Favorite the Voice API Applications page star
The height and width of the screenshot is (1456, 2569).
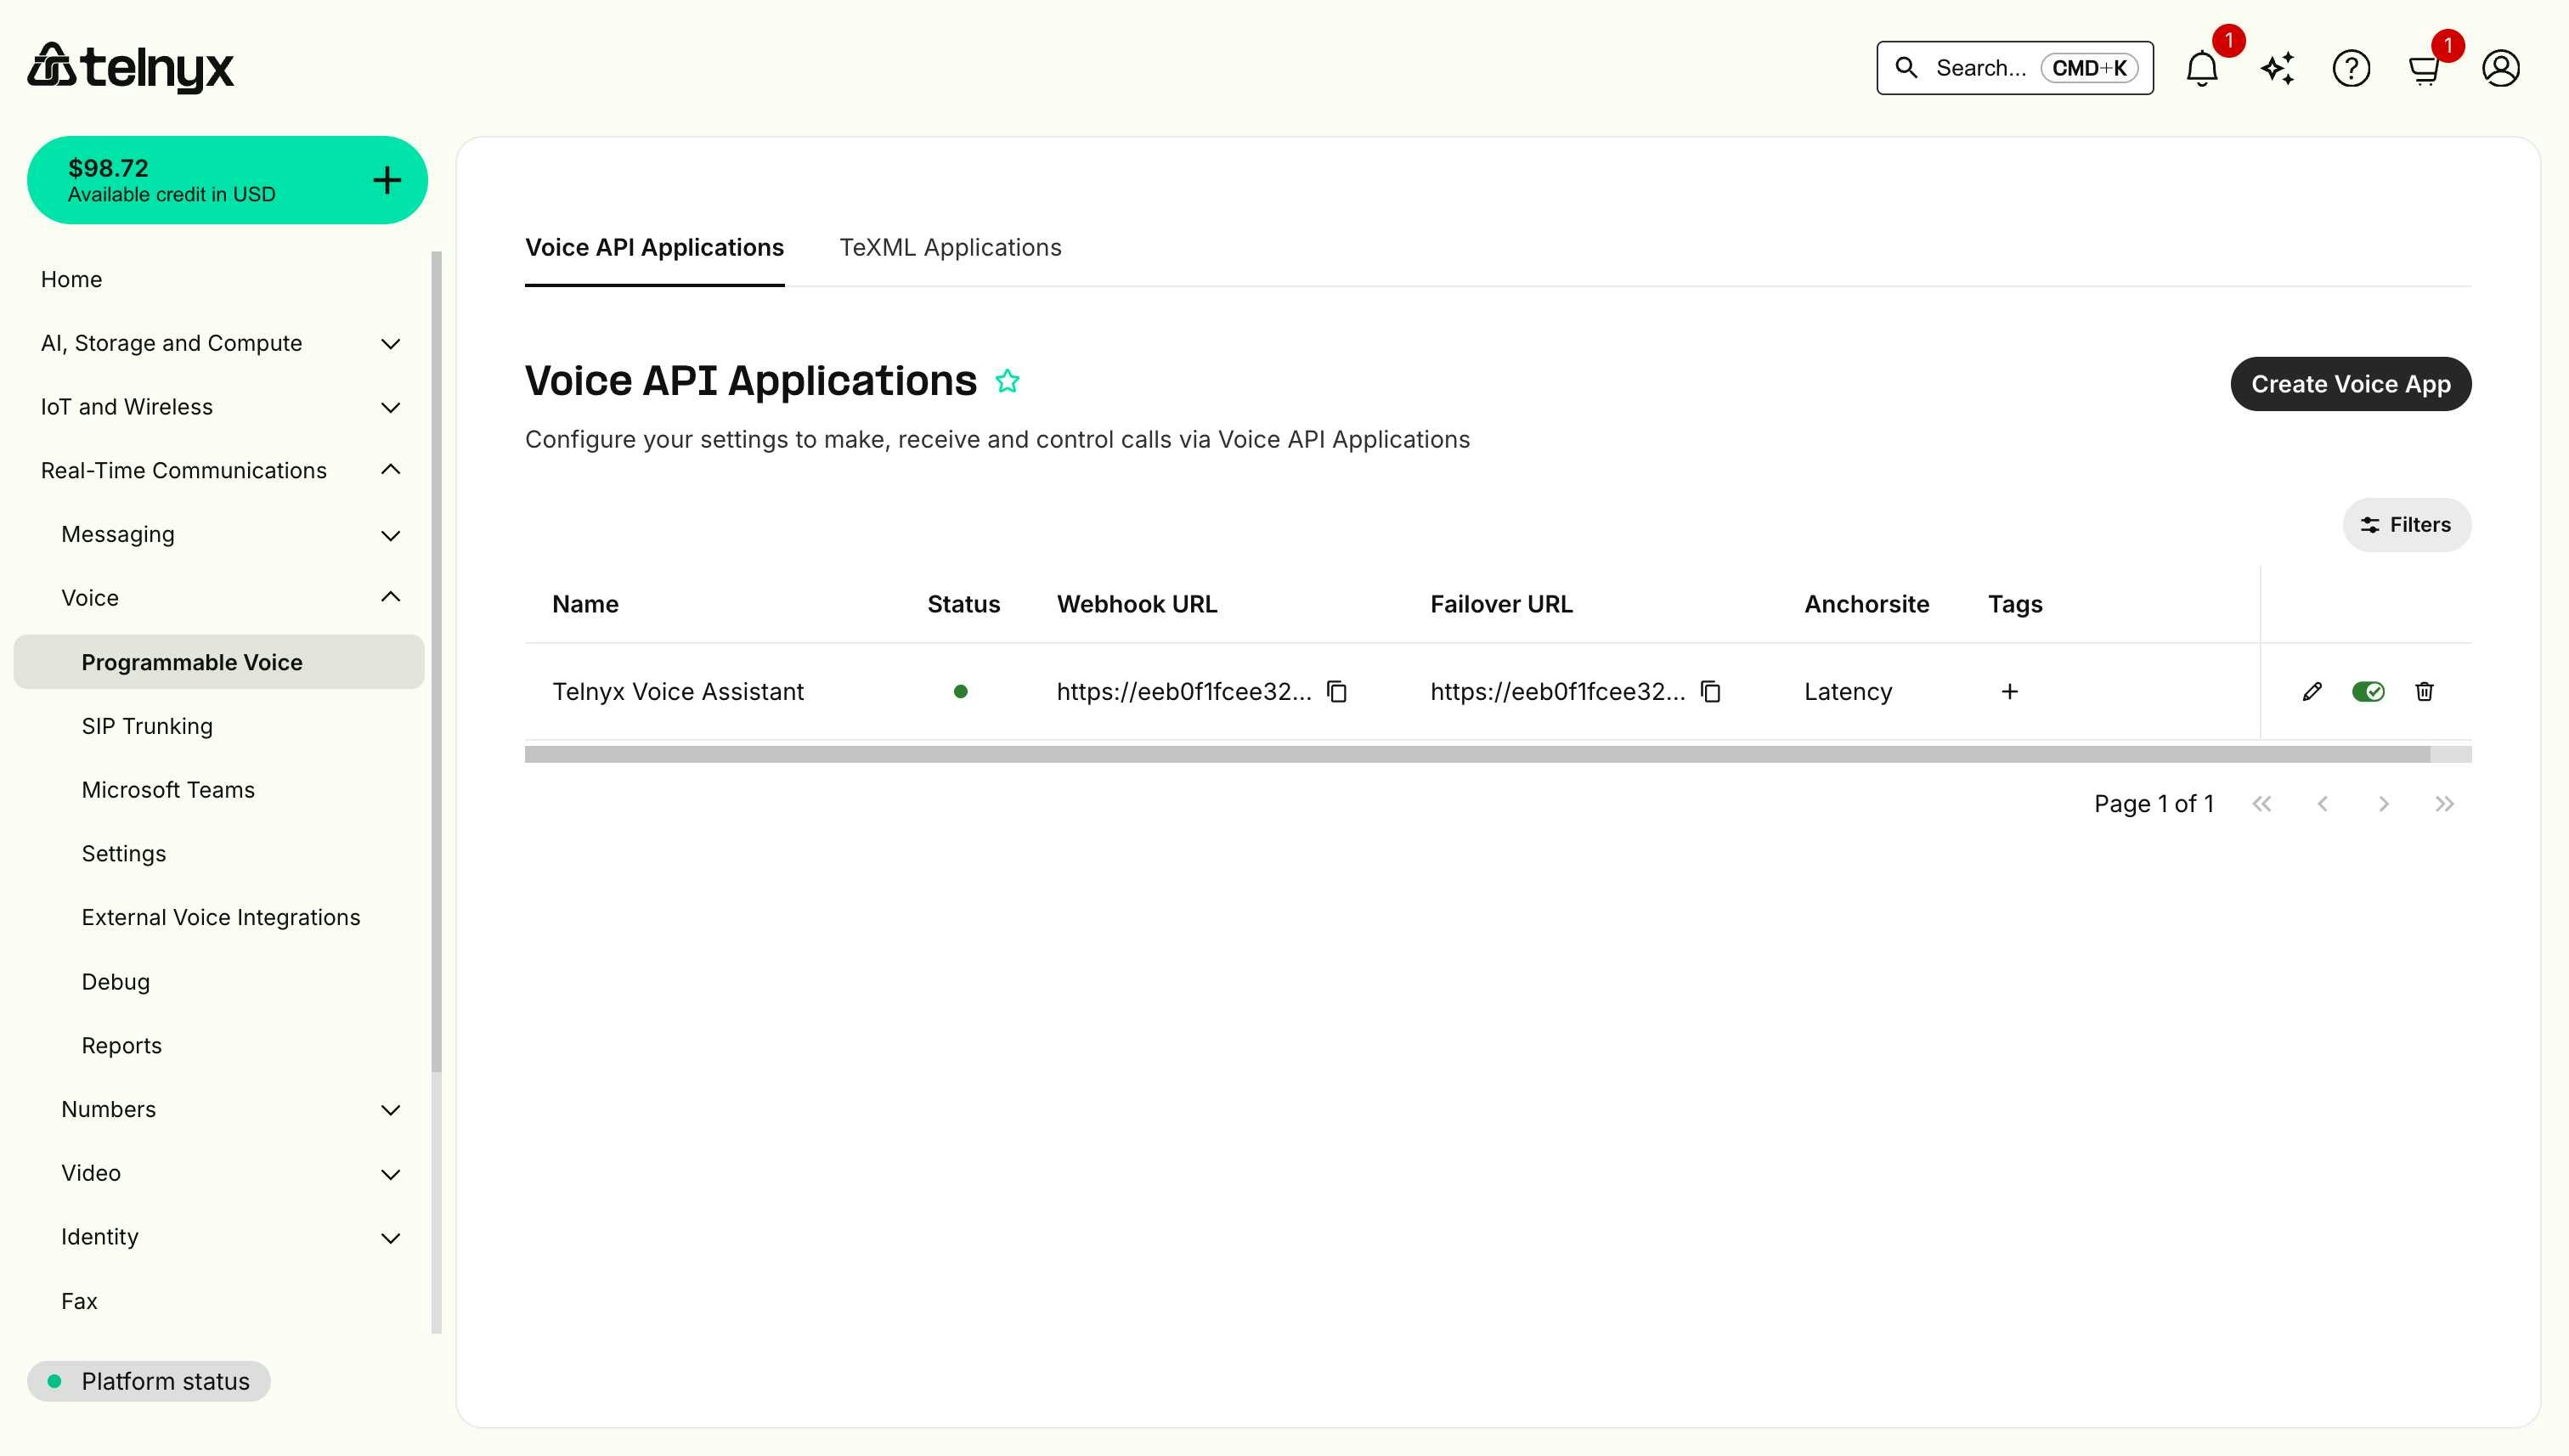(1007, 381)
